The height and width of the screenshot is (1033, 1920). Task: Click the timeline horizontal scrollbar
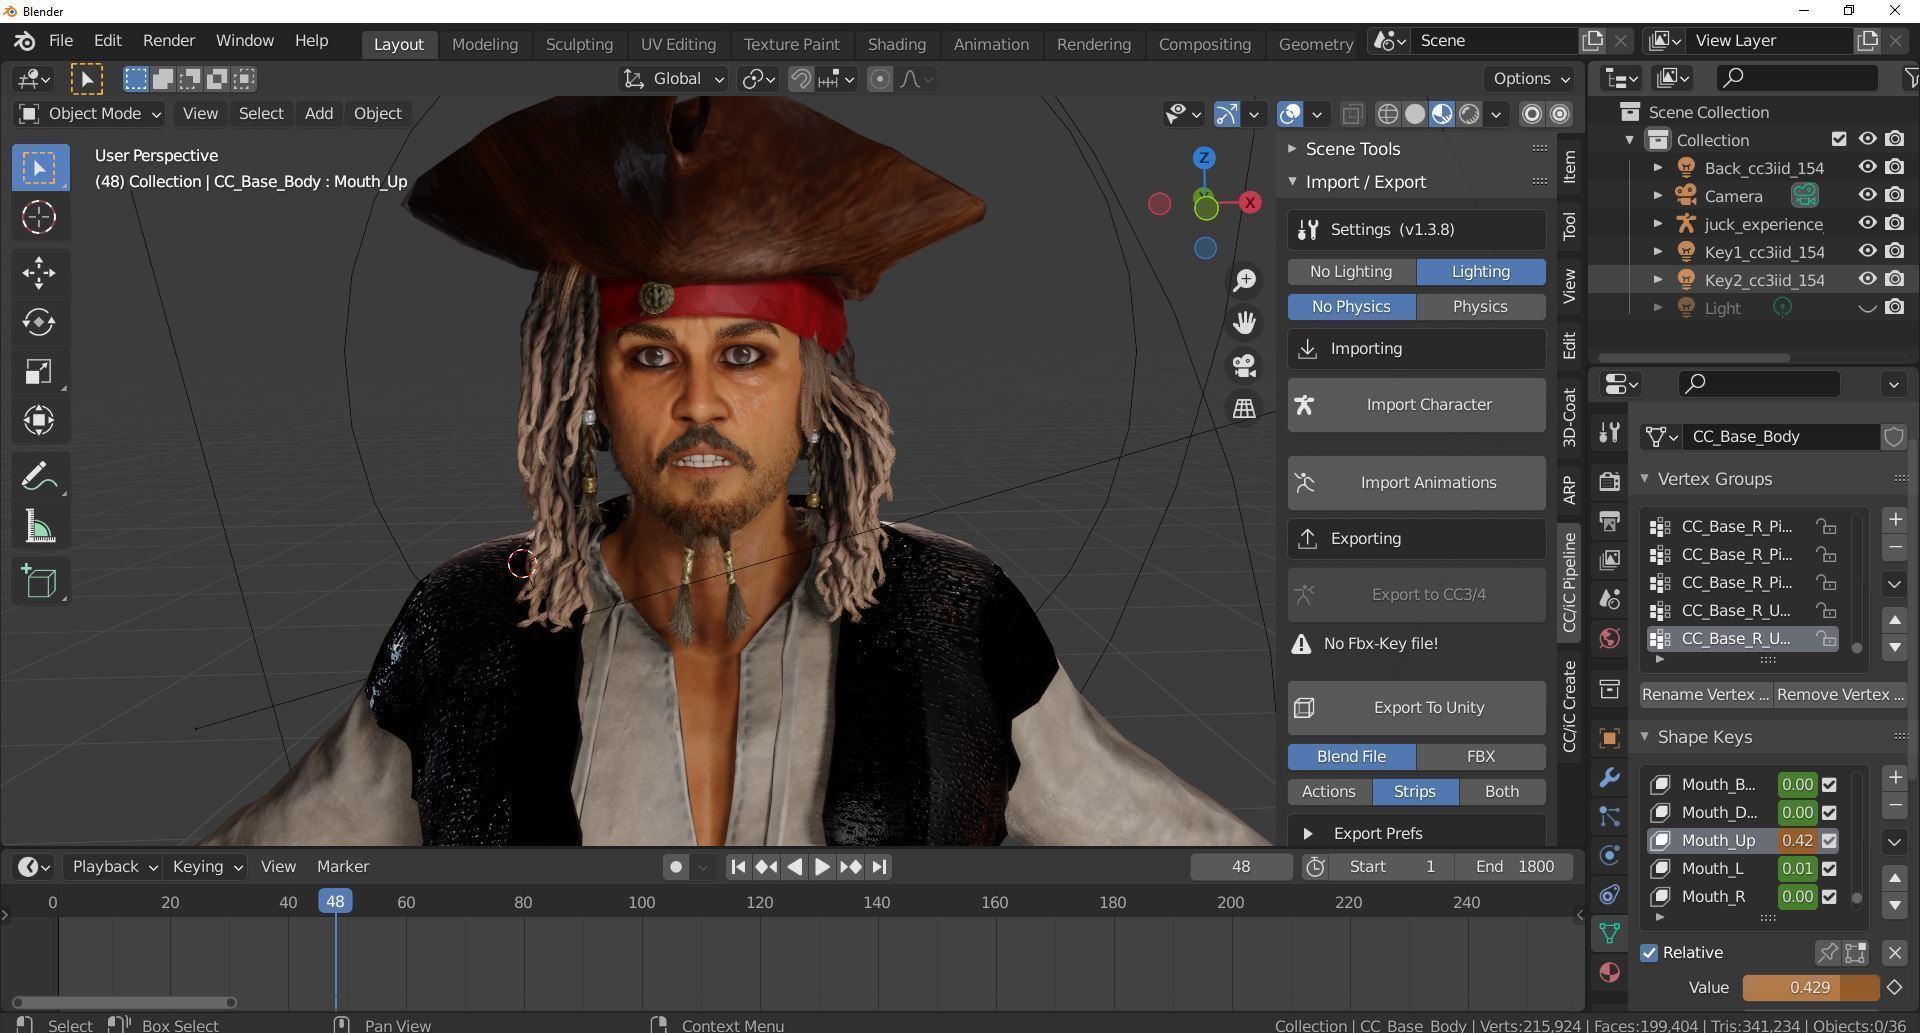(124, 1002)
